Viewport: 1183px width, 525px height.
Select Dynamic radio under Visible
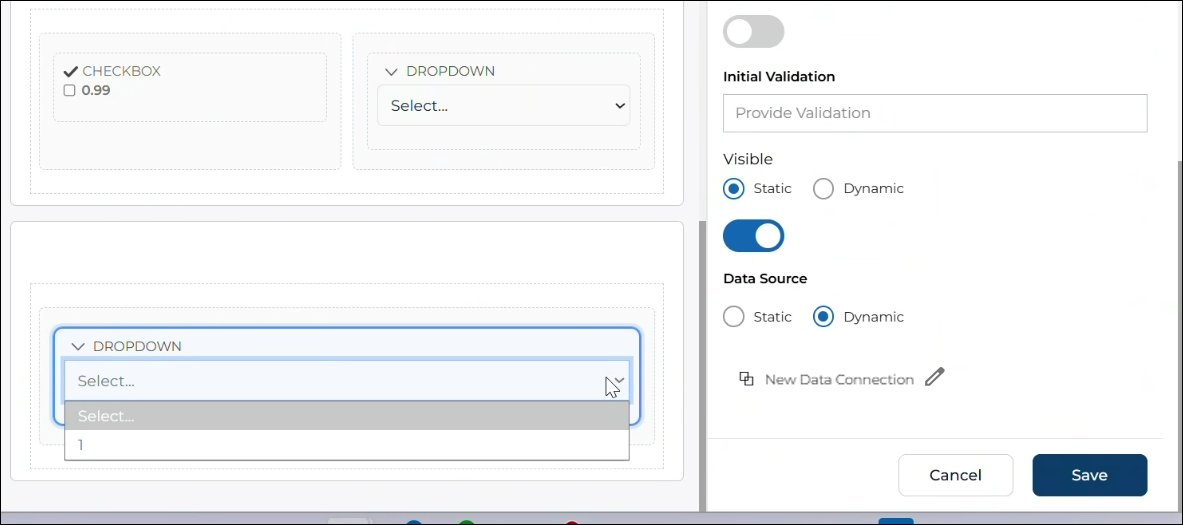pyautogui.click(x=823, y=189)
